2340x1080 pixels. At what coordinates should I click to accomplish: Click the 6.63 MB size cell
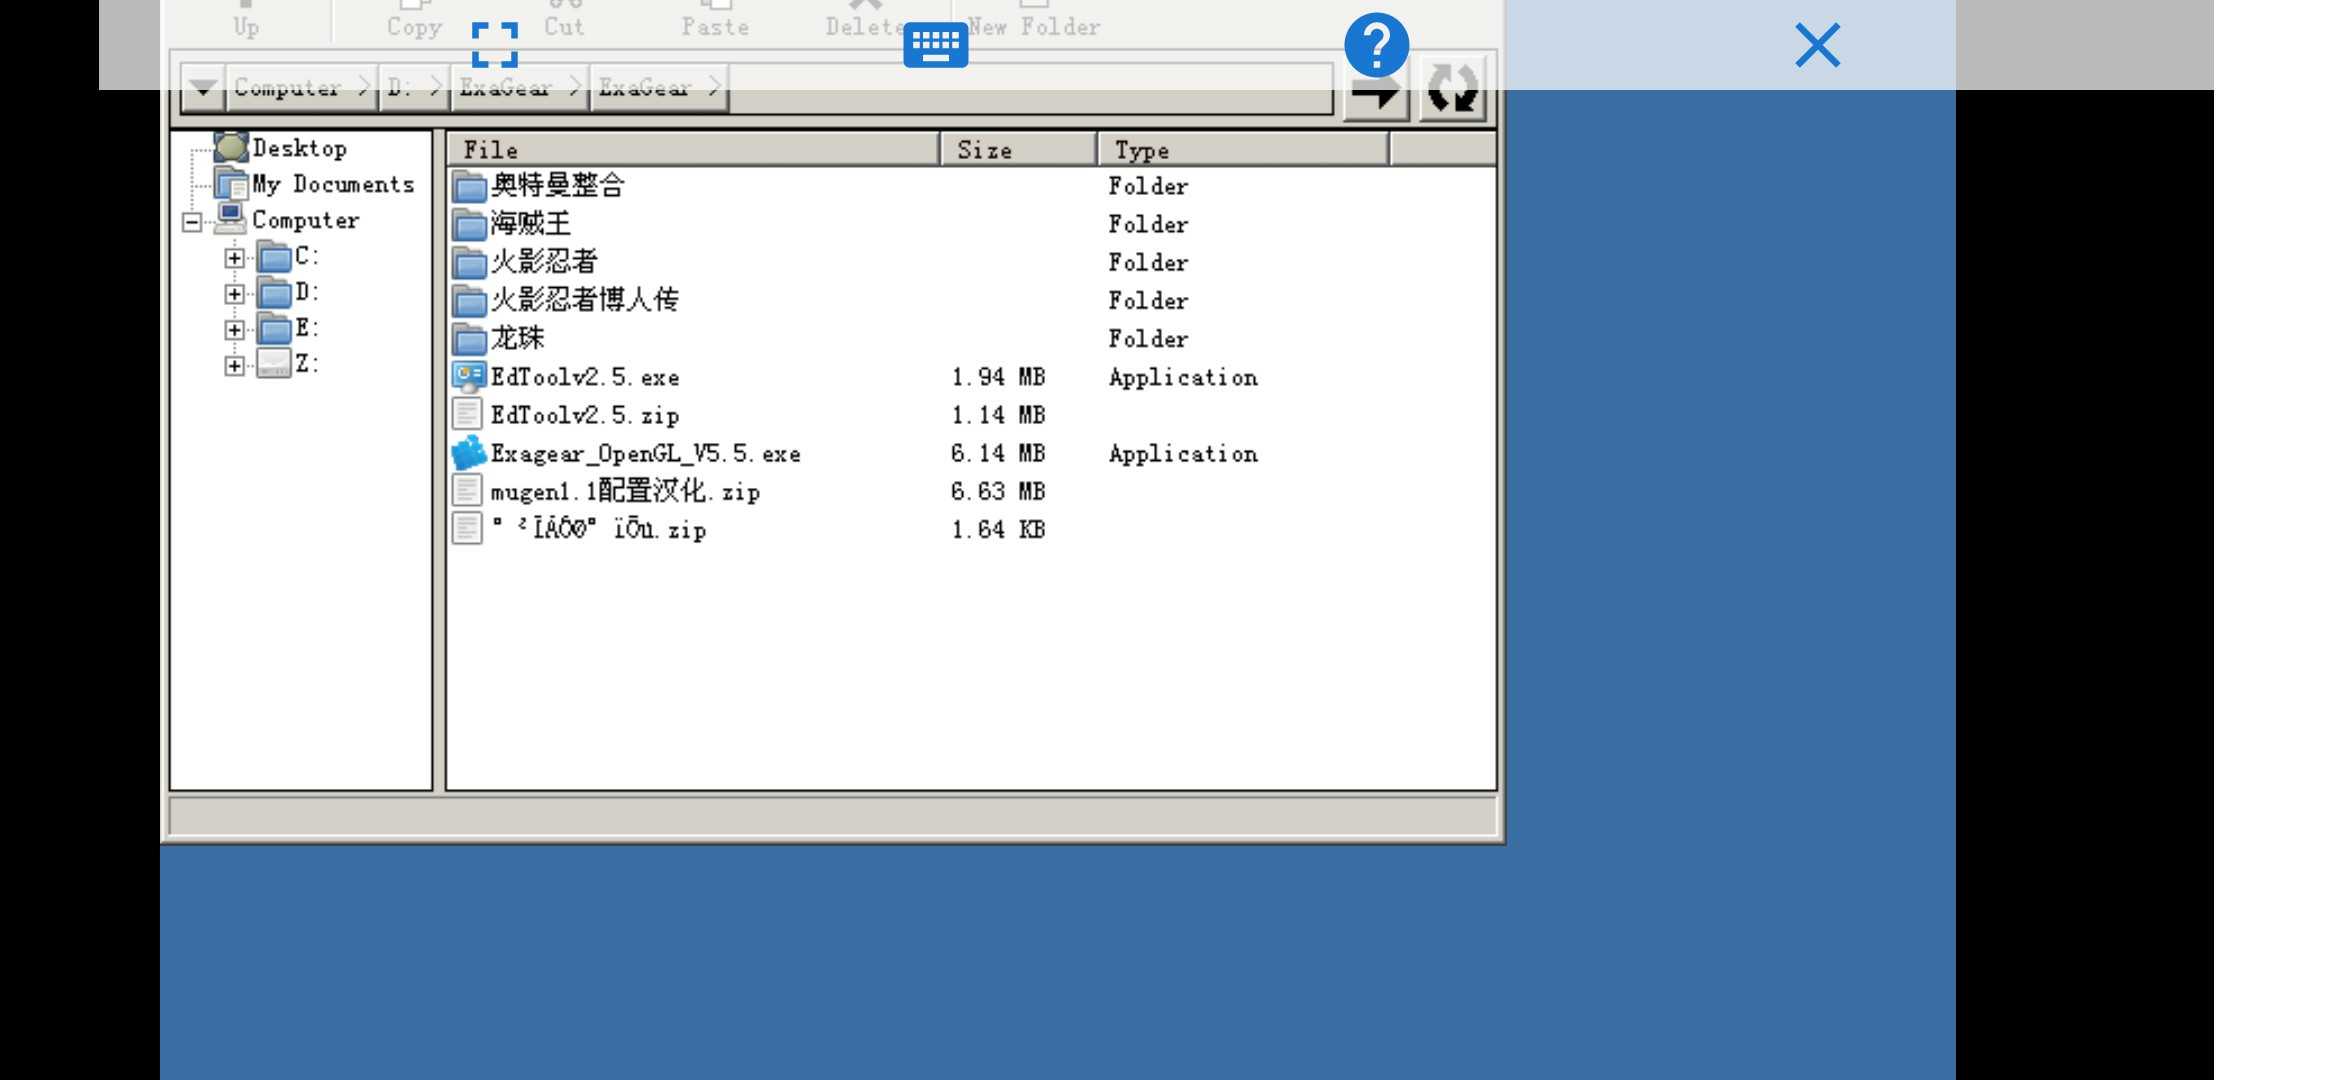(x=998, y=491)
